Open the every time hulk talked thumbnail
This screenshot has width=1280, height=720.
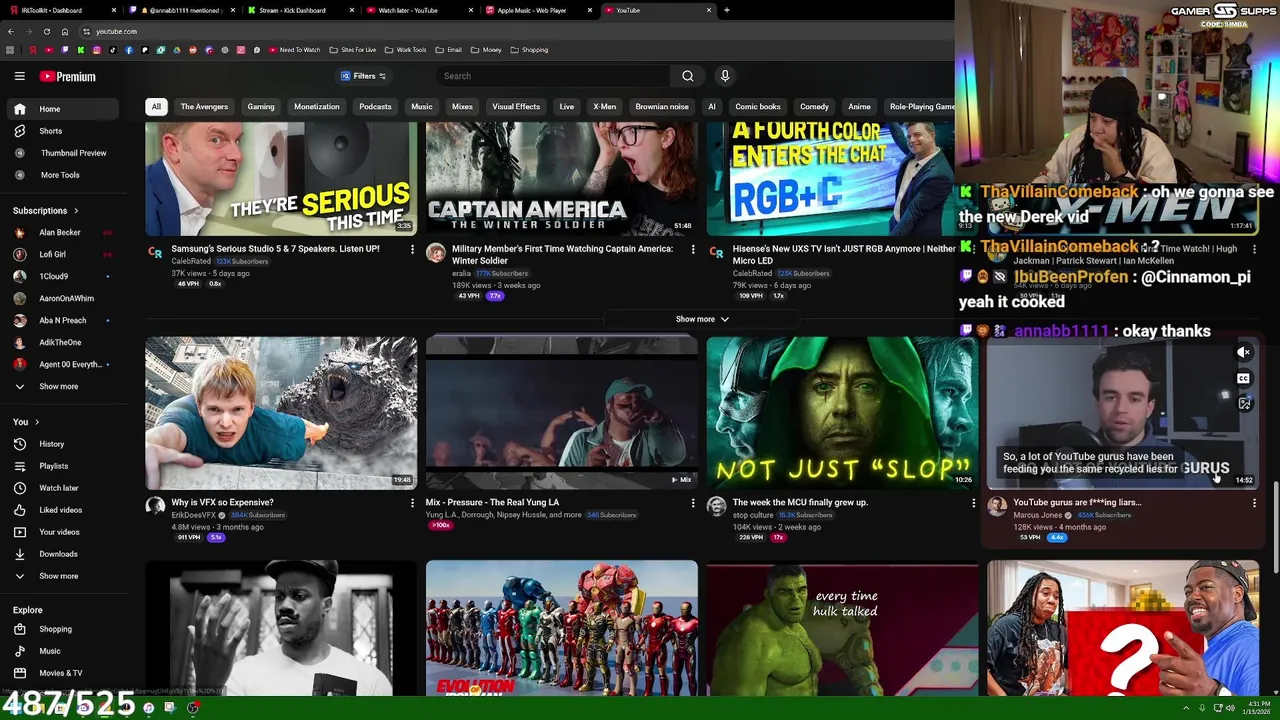tap(842, 627)
